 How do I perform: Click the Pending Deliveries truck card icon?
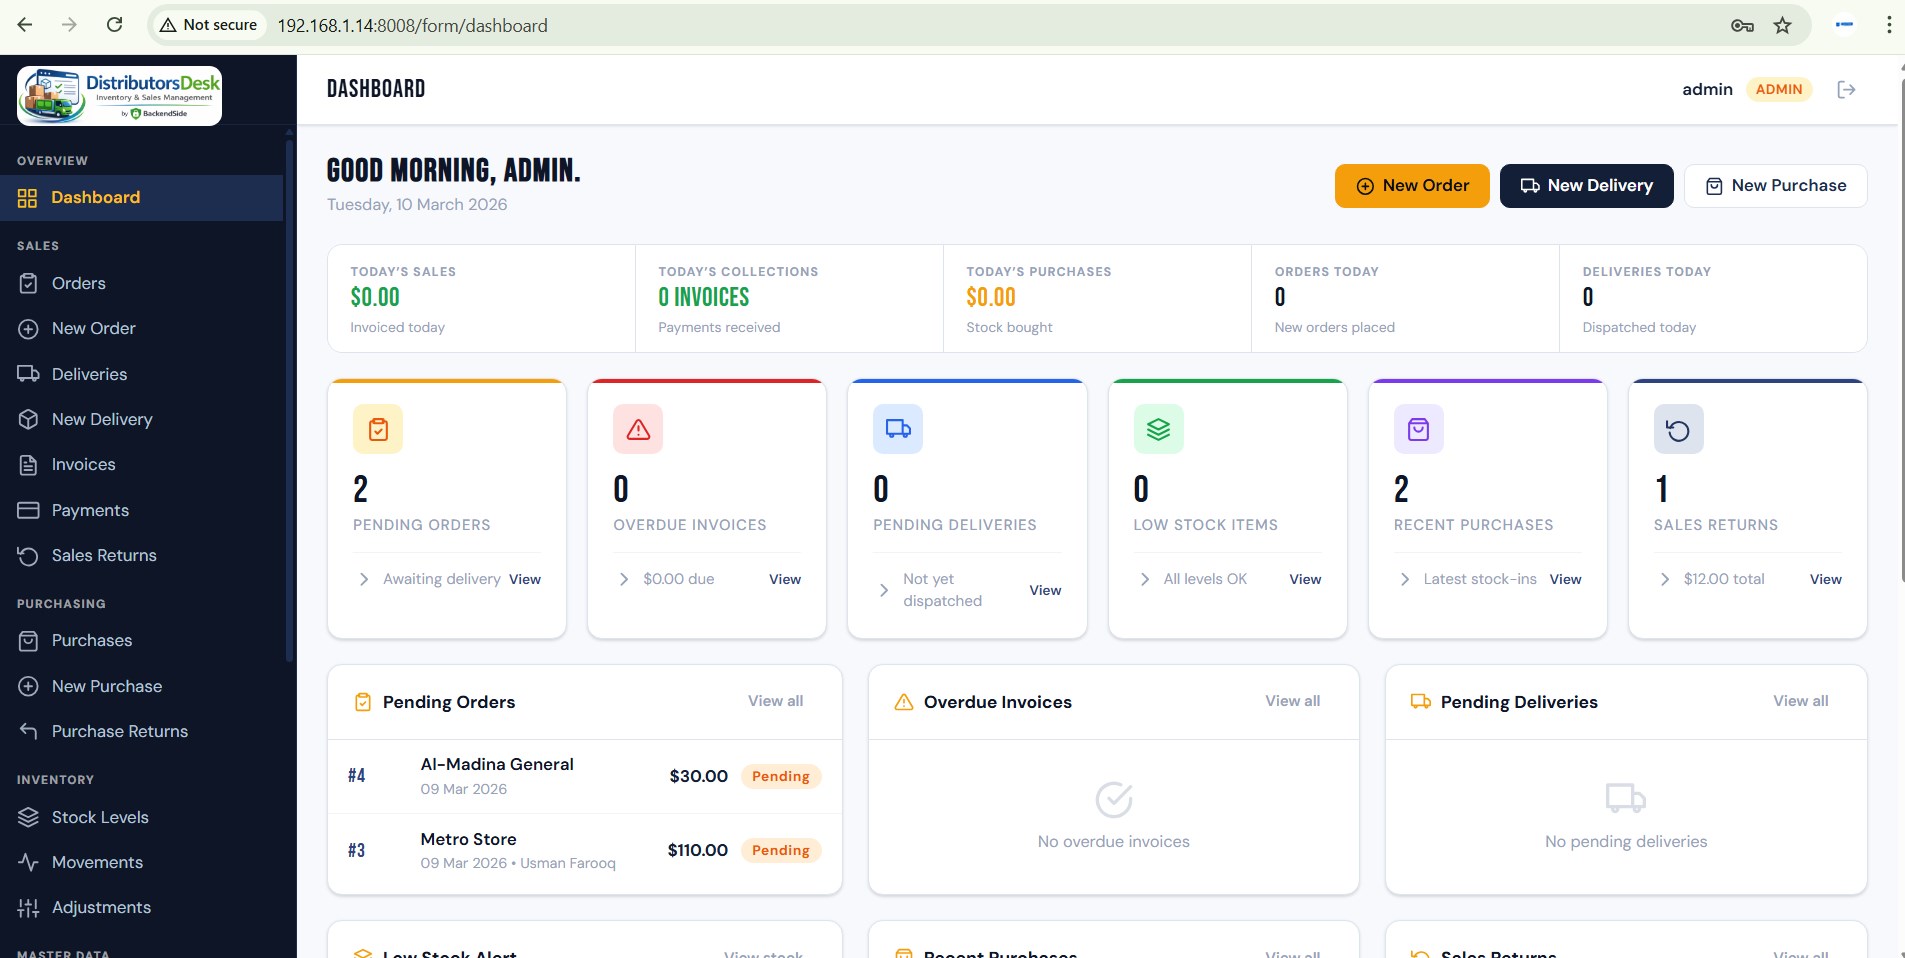(x=898, y=429)
